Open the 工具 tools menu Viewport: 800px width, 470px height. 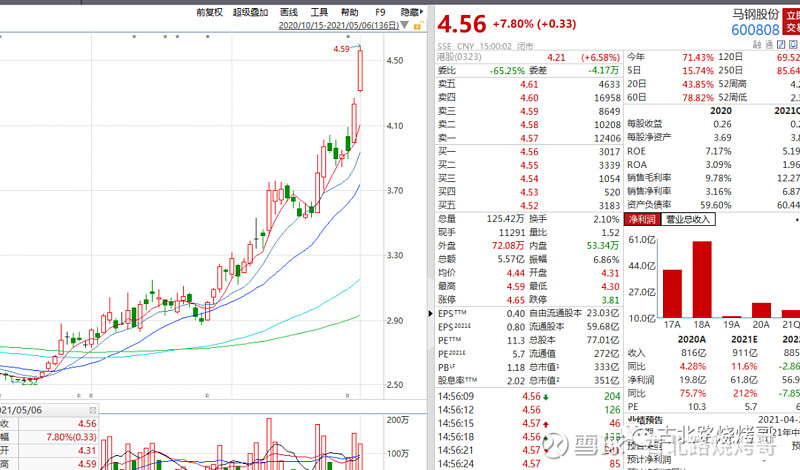pos(319,12)
